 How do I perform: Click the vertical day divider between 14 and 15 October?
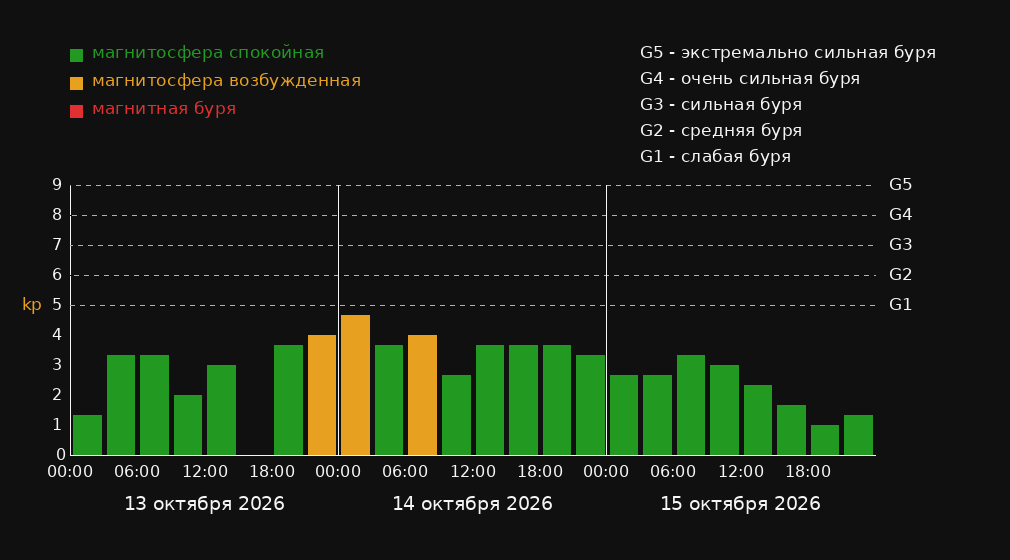606,320
